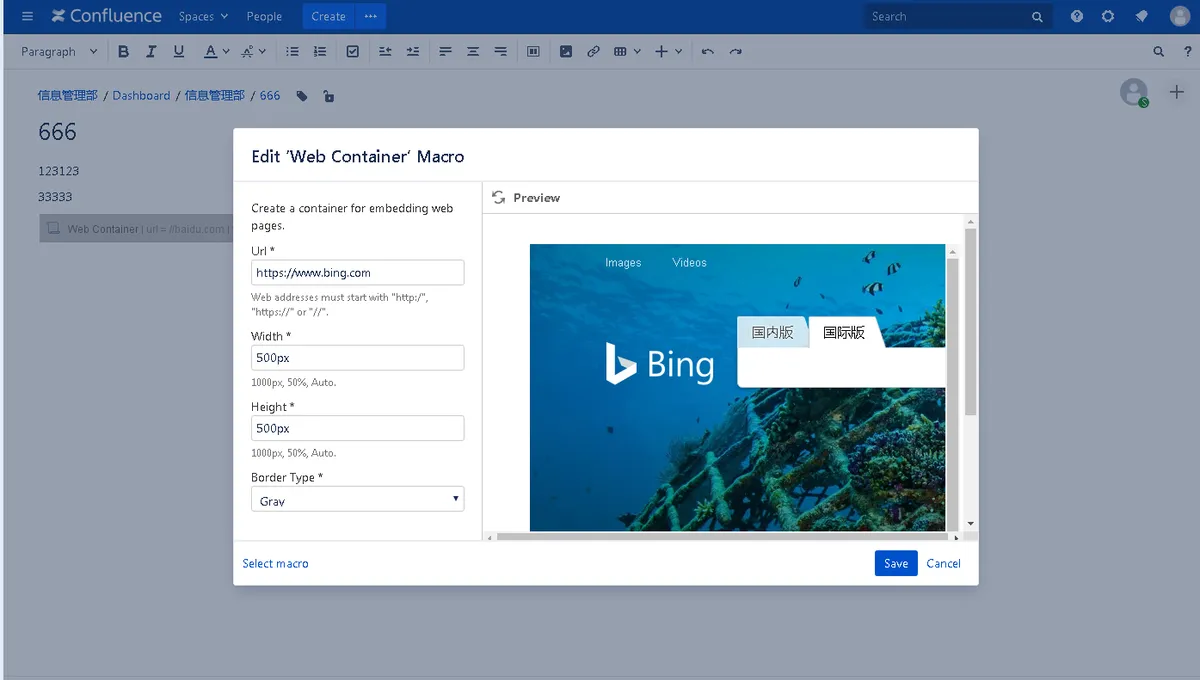Select the Web Container macro placeholder
This screenshot has width=1200, height=680.
[x=136, y=228]
